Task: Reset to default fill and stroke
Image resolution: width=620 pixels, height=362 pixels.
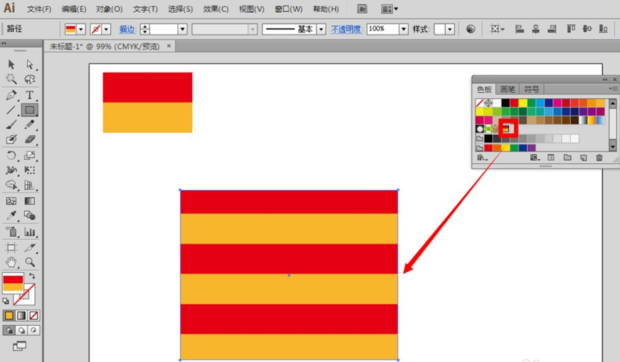Action: click(6, 301)
